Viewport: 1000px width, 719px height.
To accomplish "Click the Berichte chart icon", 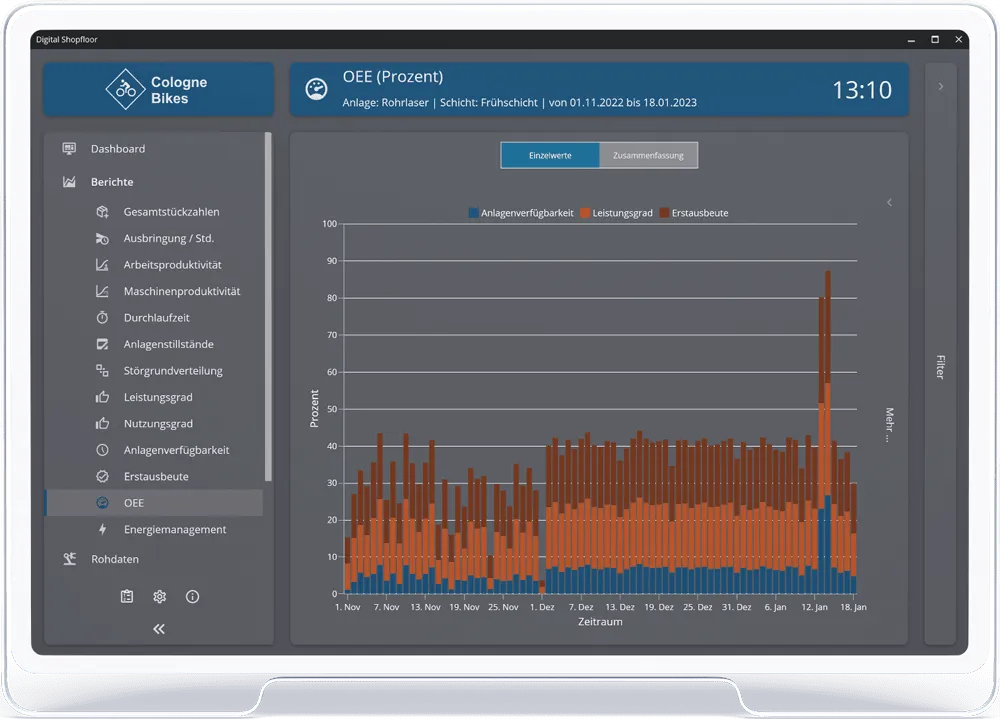I will coord(69,182).
